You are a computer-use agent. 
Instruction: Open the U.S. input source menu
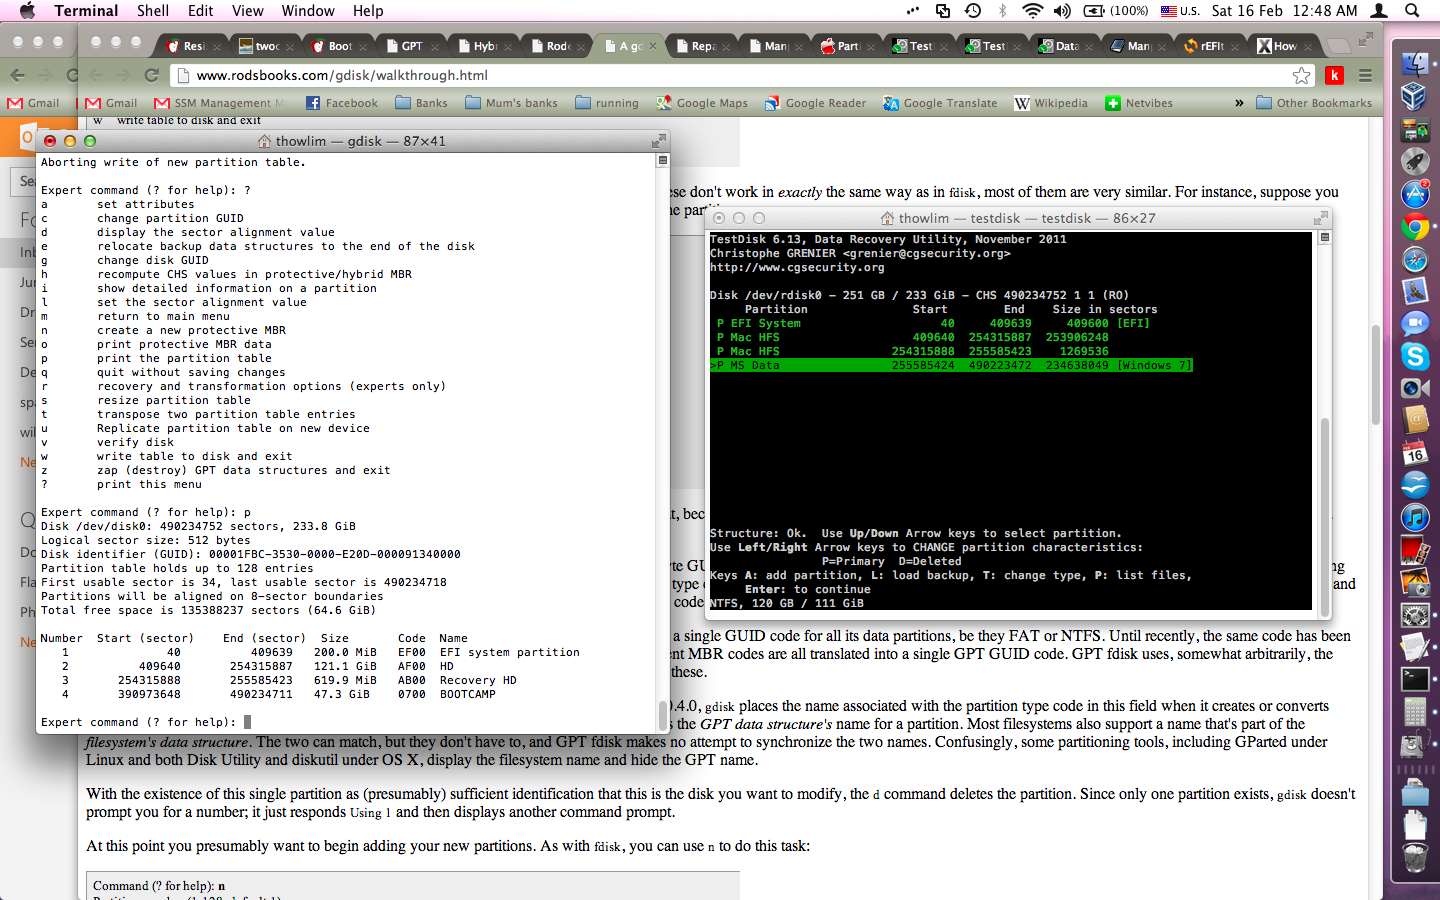click(1180, 11)
